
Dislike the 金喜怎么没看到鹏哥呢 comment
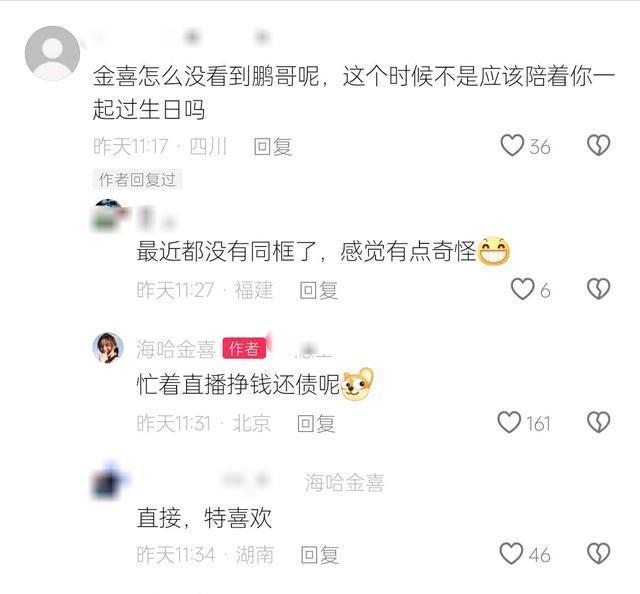(x=598, y=145)
